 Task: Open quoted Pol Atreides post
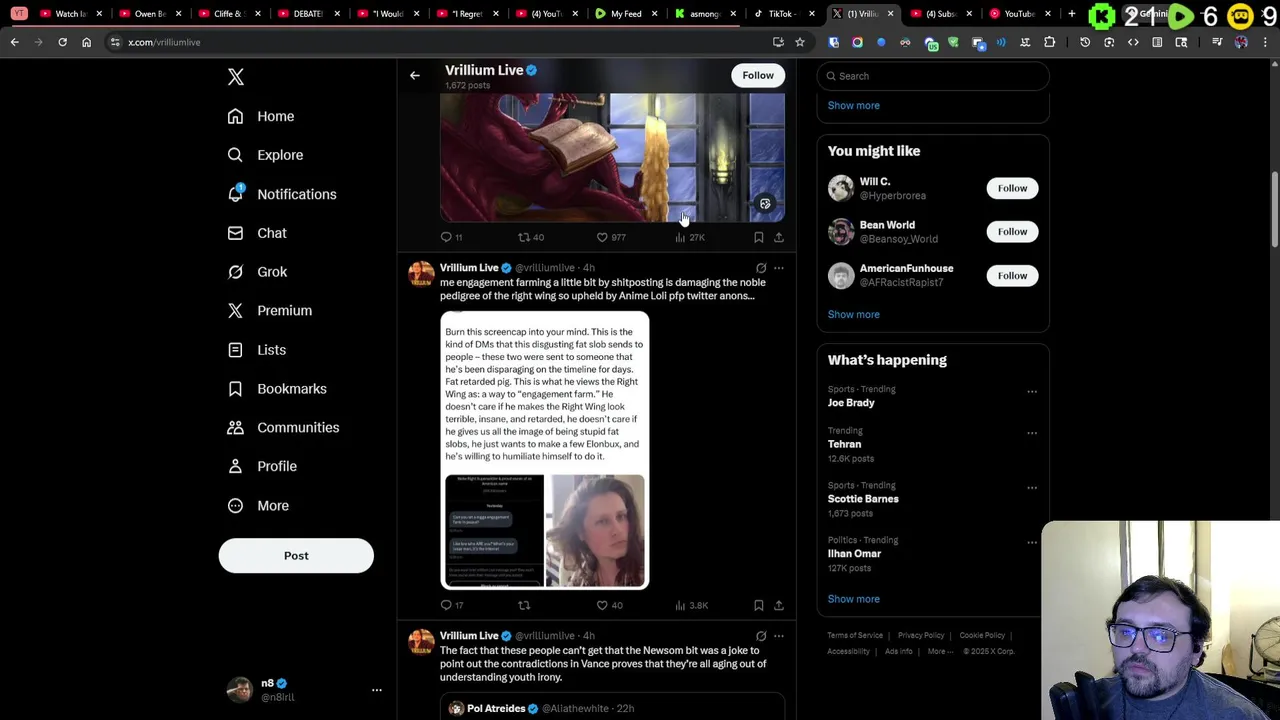pyautogui.click(x=612, y=709)
